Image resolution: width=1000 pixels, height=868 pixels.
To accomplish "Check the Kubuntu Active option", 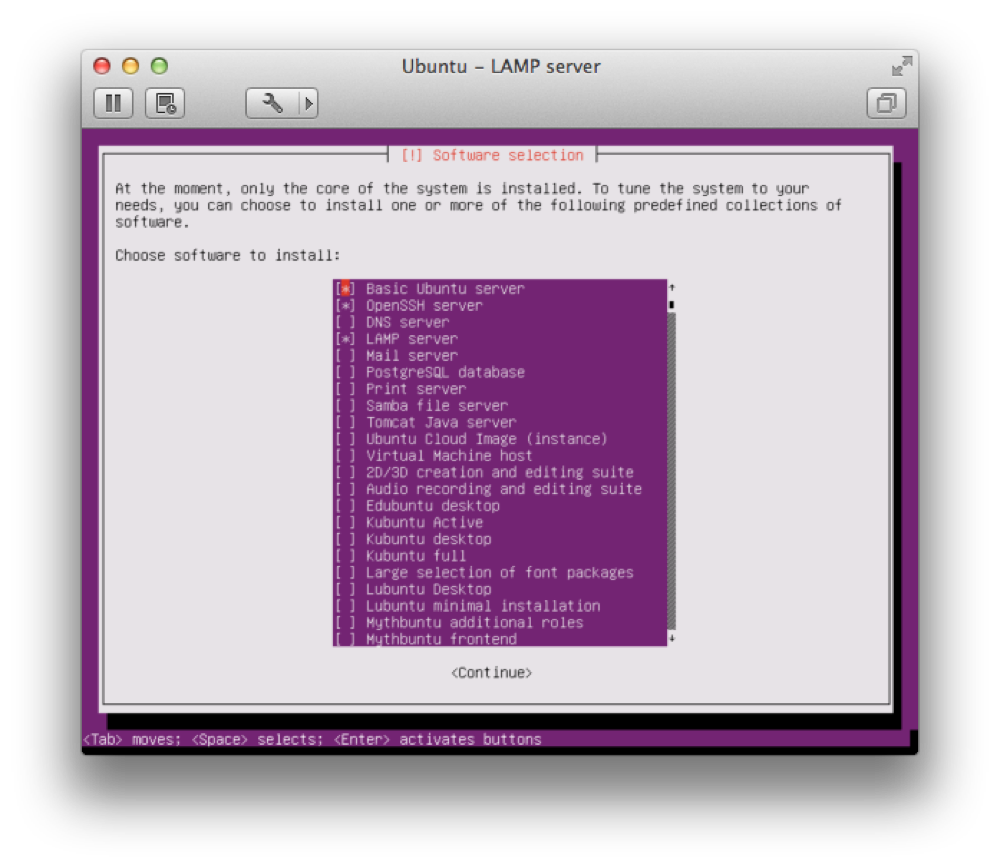I will [x=346, y=522].
